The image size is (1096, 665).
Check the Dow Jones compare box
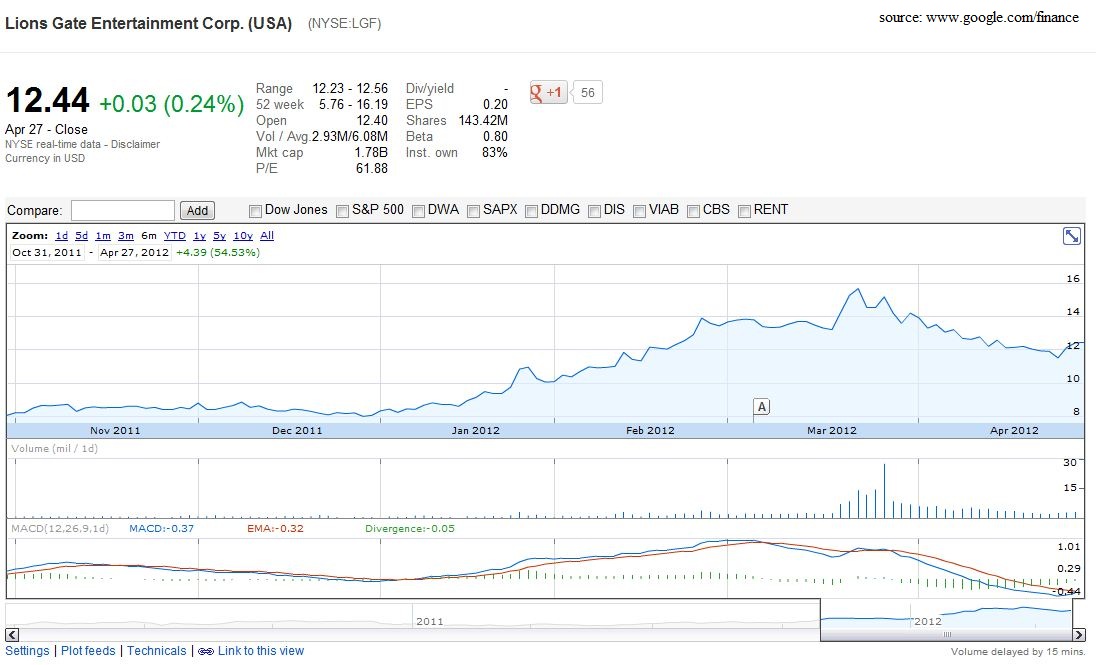[255, 211]
